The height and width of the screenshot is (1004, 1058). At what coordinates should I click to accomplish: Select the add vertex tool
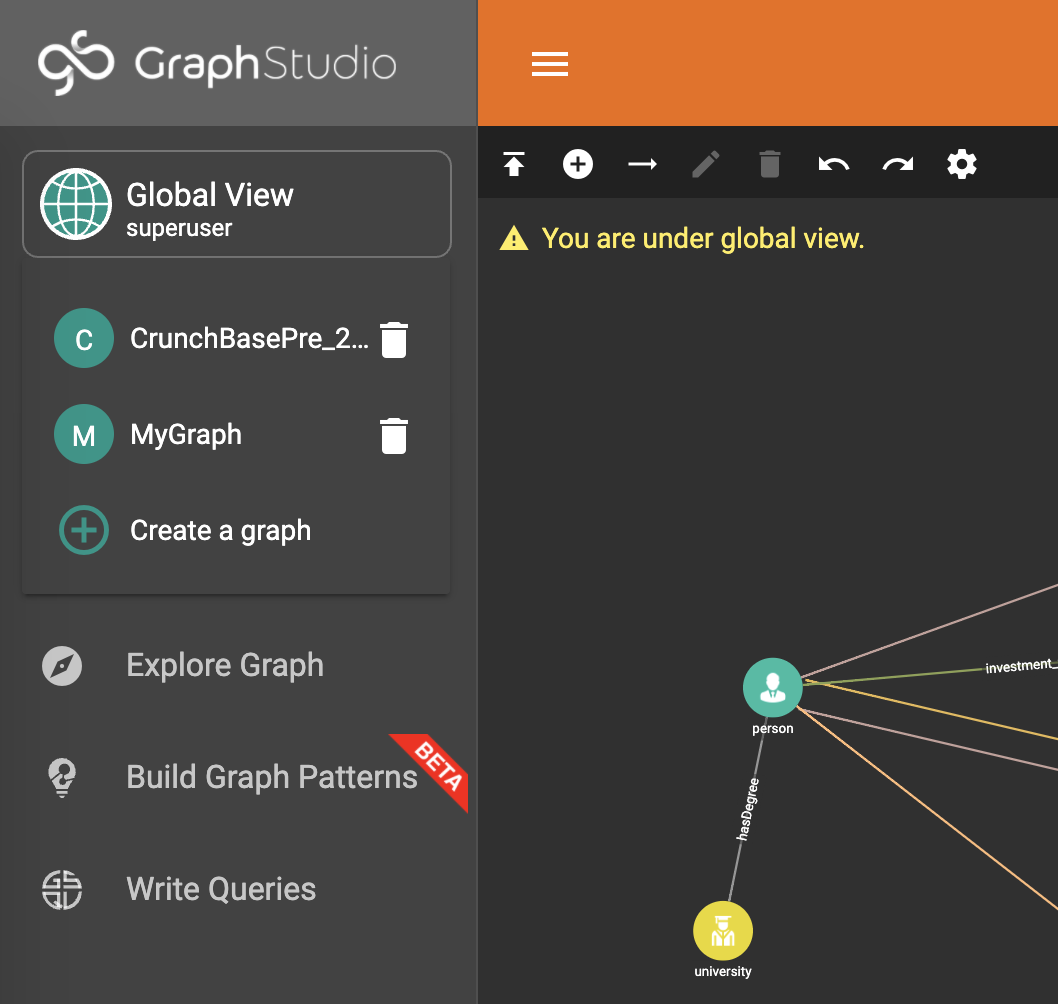(578, 164)
